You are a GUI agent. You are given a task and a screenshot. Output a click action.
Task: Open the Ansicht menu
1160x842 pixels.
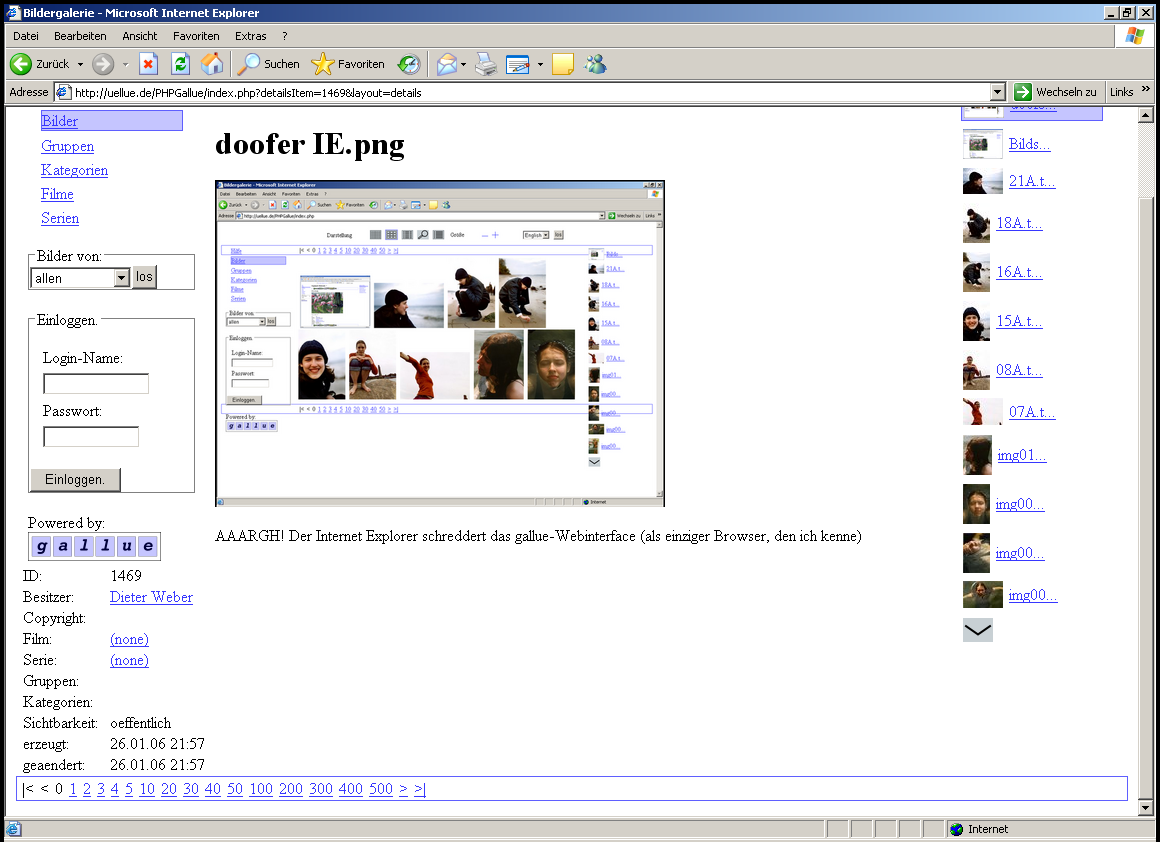[140, 36]
